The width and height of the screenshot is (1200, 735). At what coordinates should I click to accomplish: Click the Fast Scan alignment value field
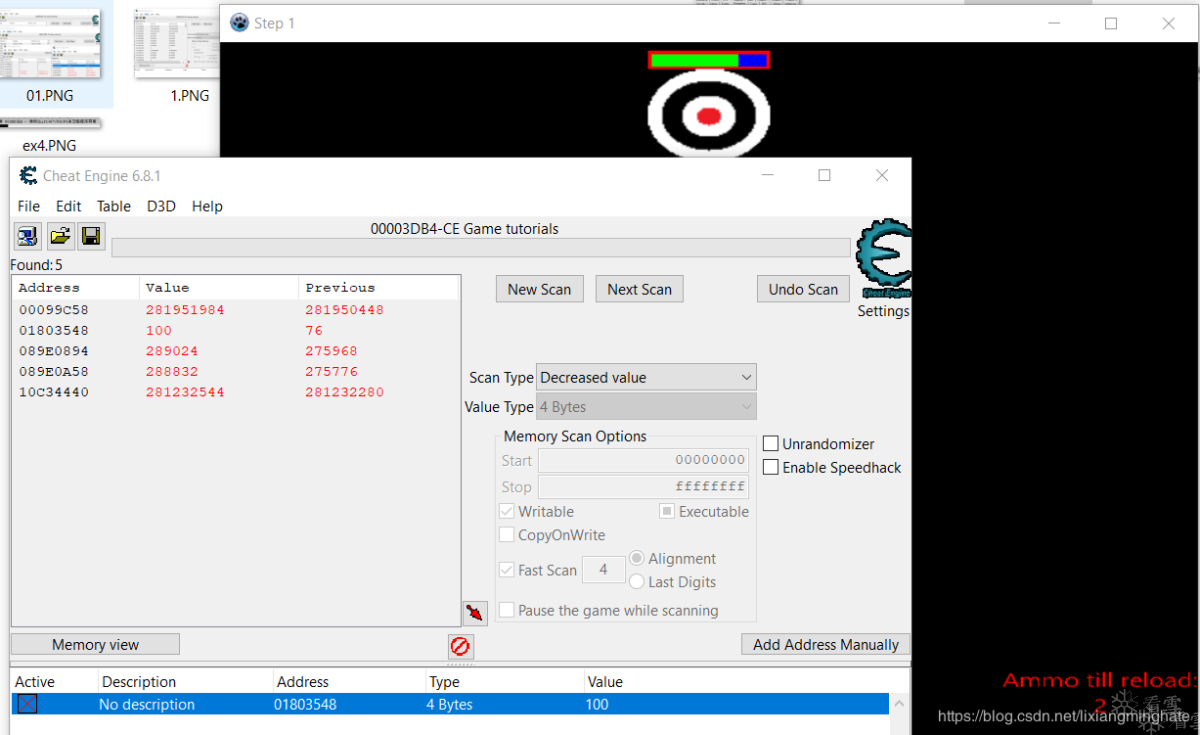tap(603, 570)
